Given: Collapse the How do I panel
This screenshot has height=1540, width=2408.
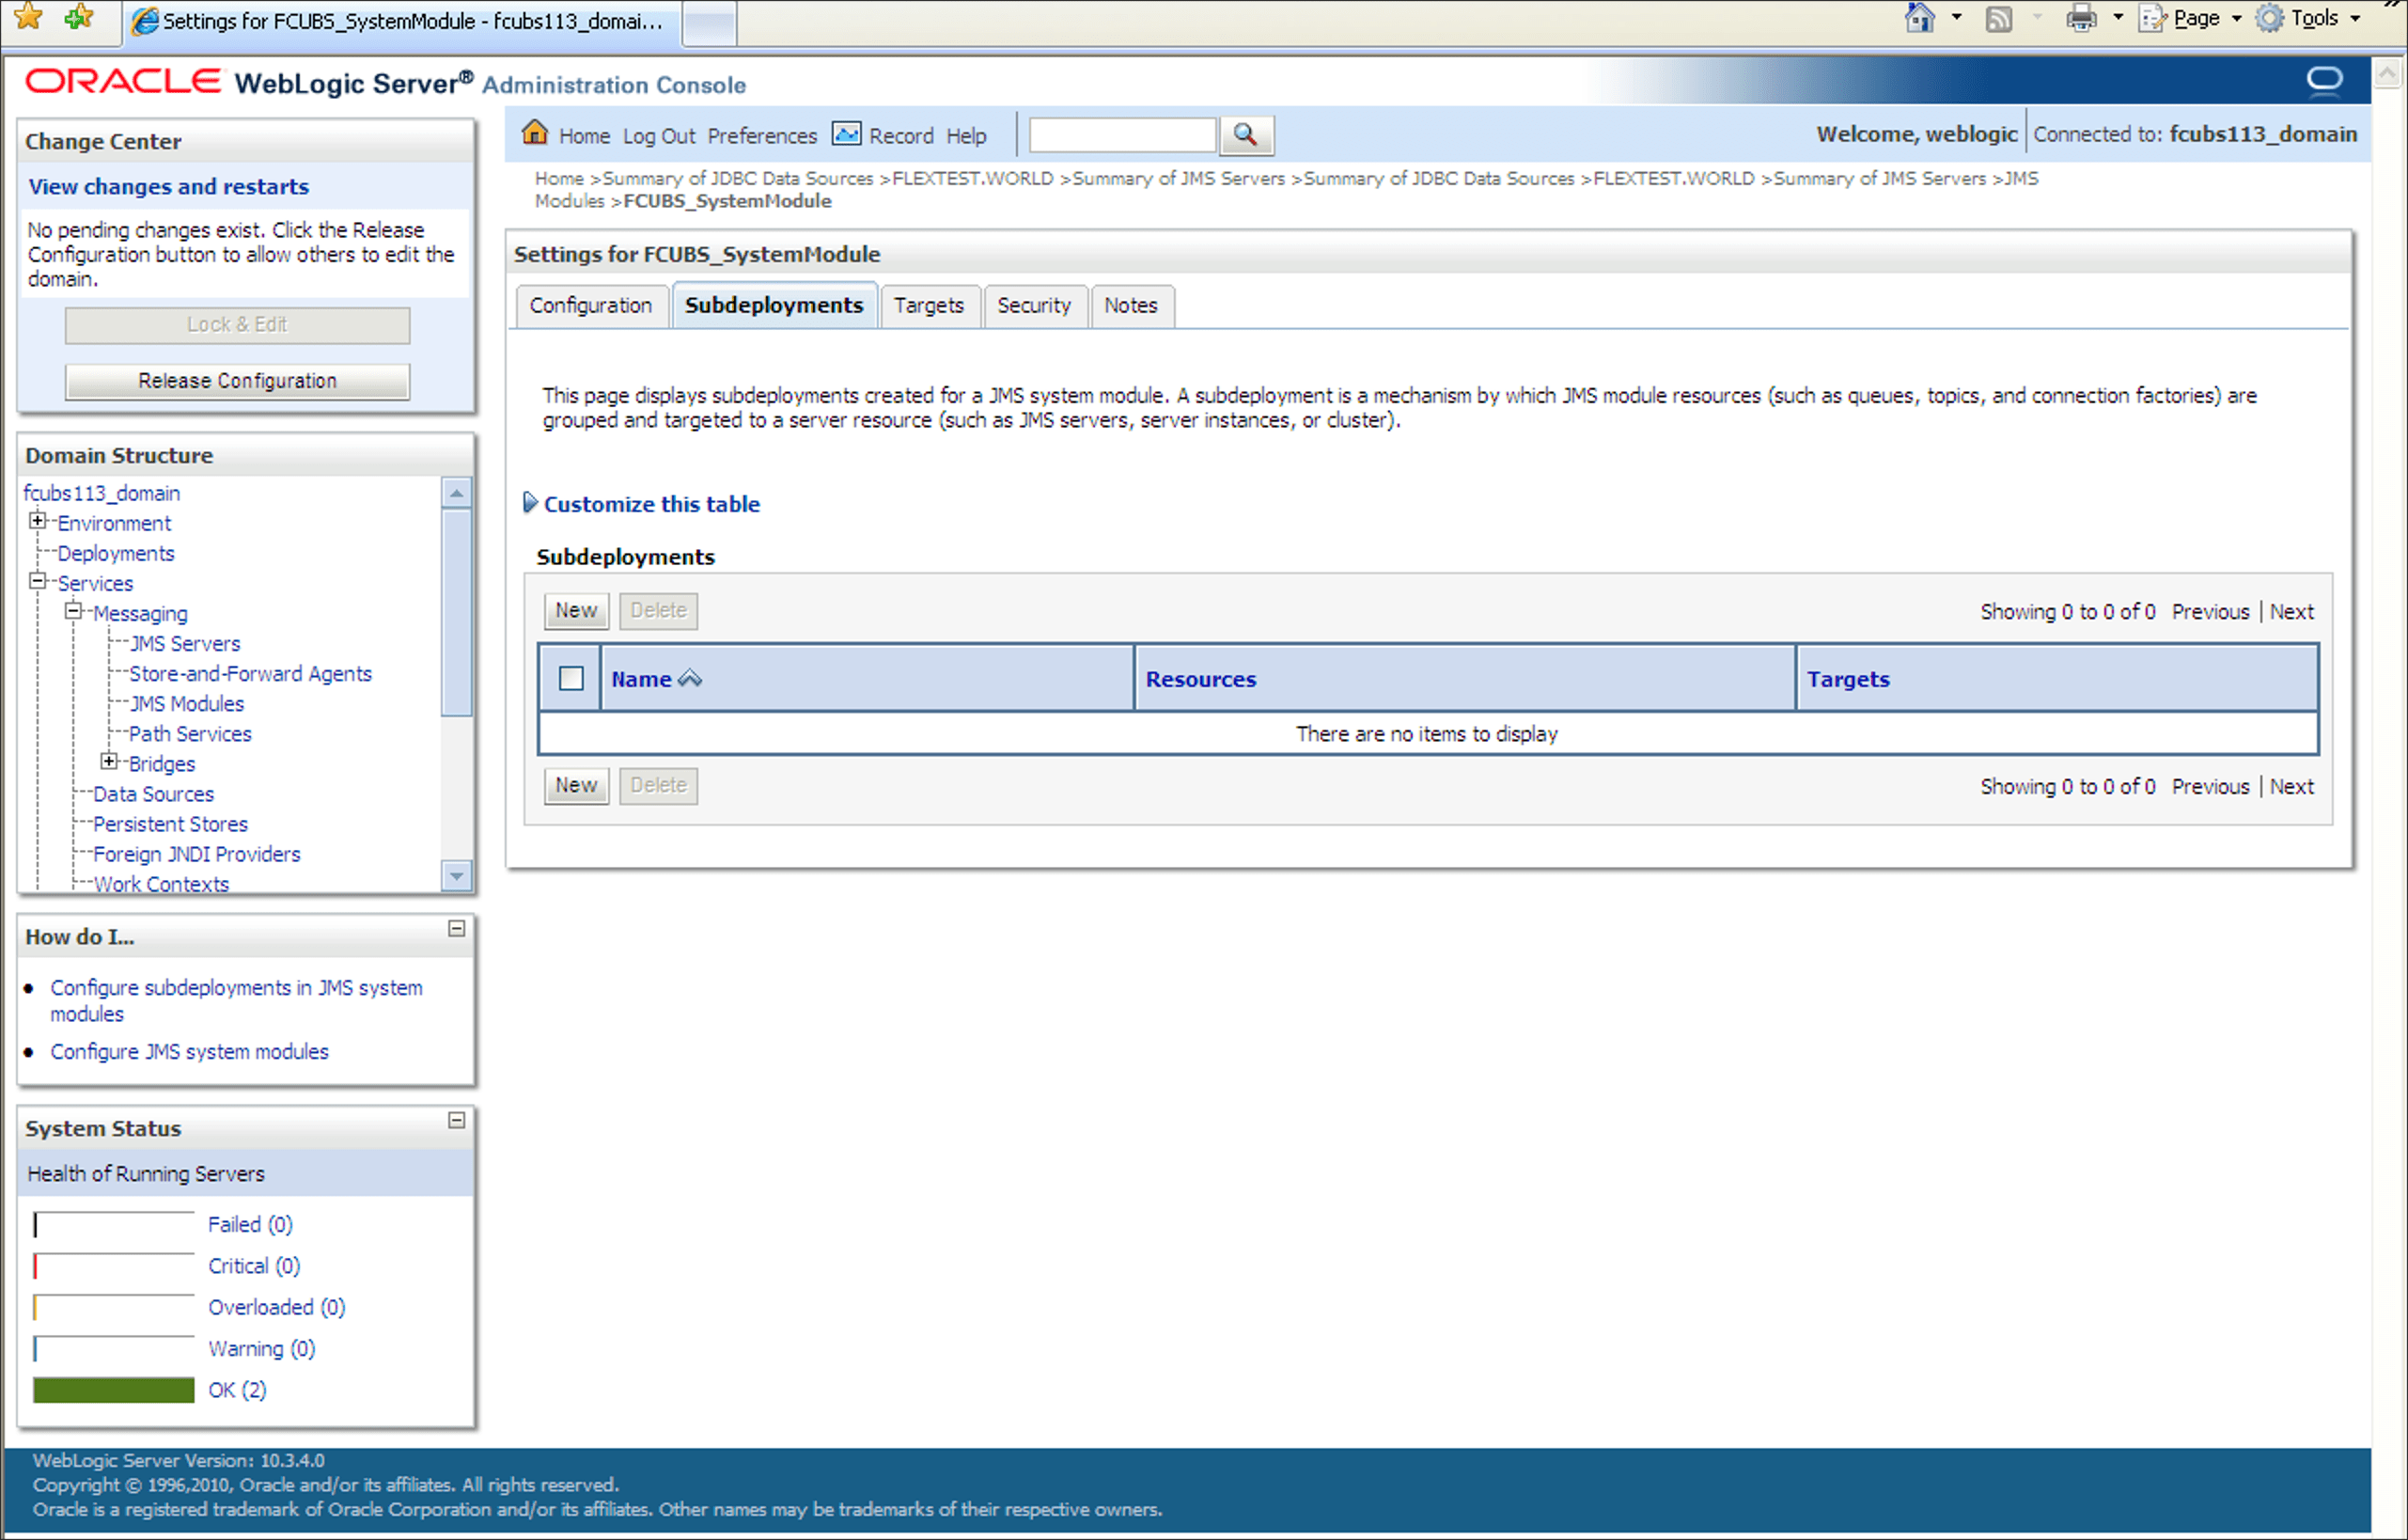Looking at the screenshot, I should point(456,929).
